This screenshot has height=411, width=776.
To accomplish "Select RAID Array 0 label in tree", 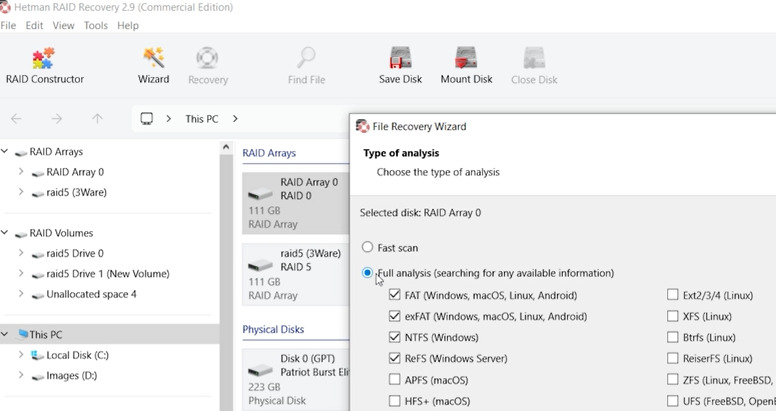I will [75, 172].
